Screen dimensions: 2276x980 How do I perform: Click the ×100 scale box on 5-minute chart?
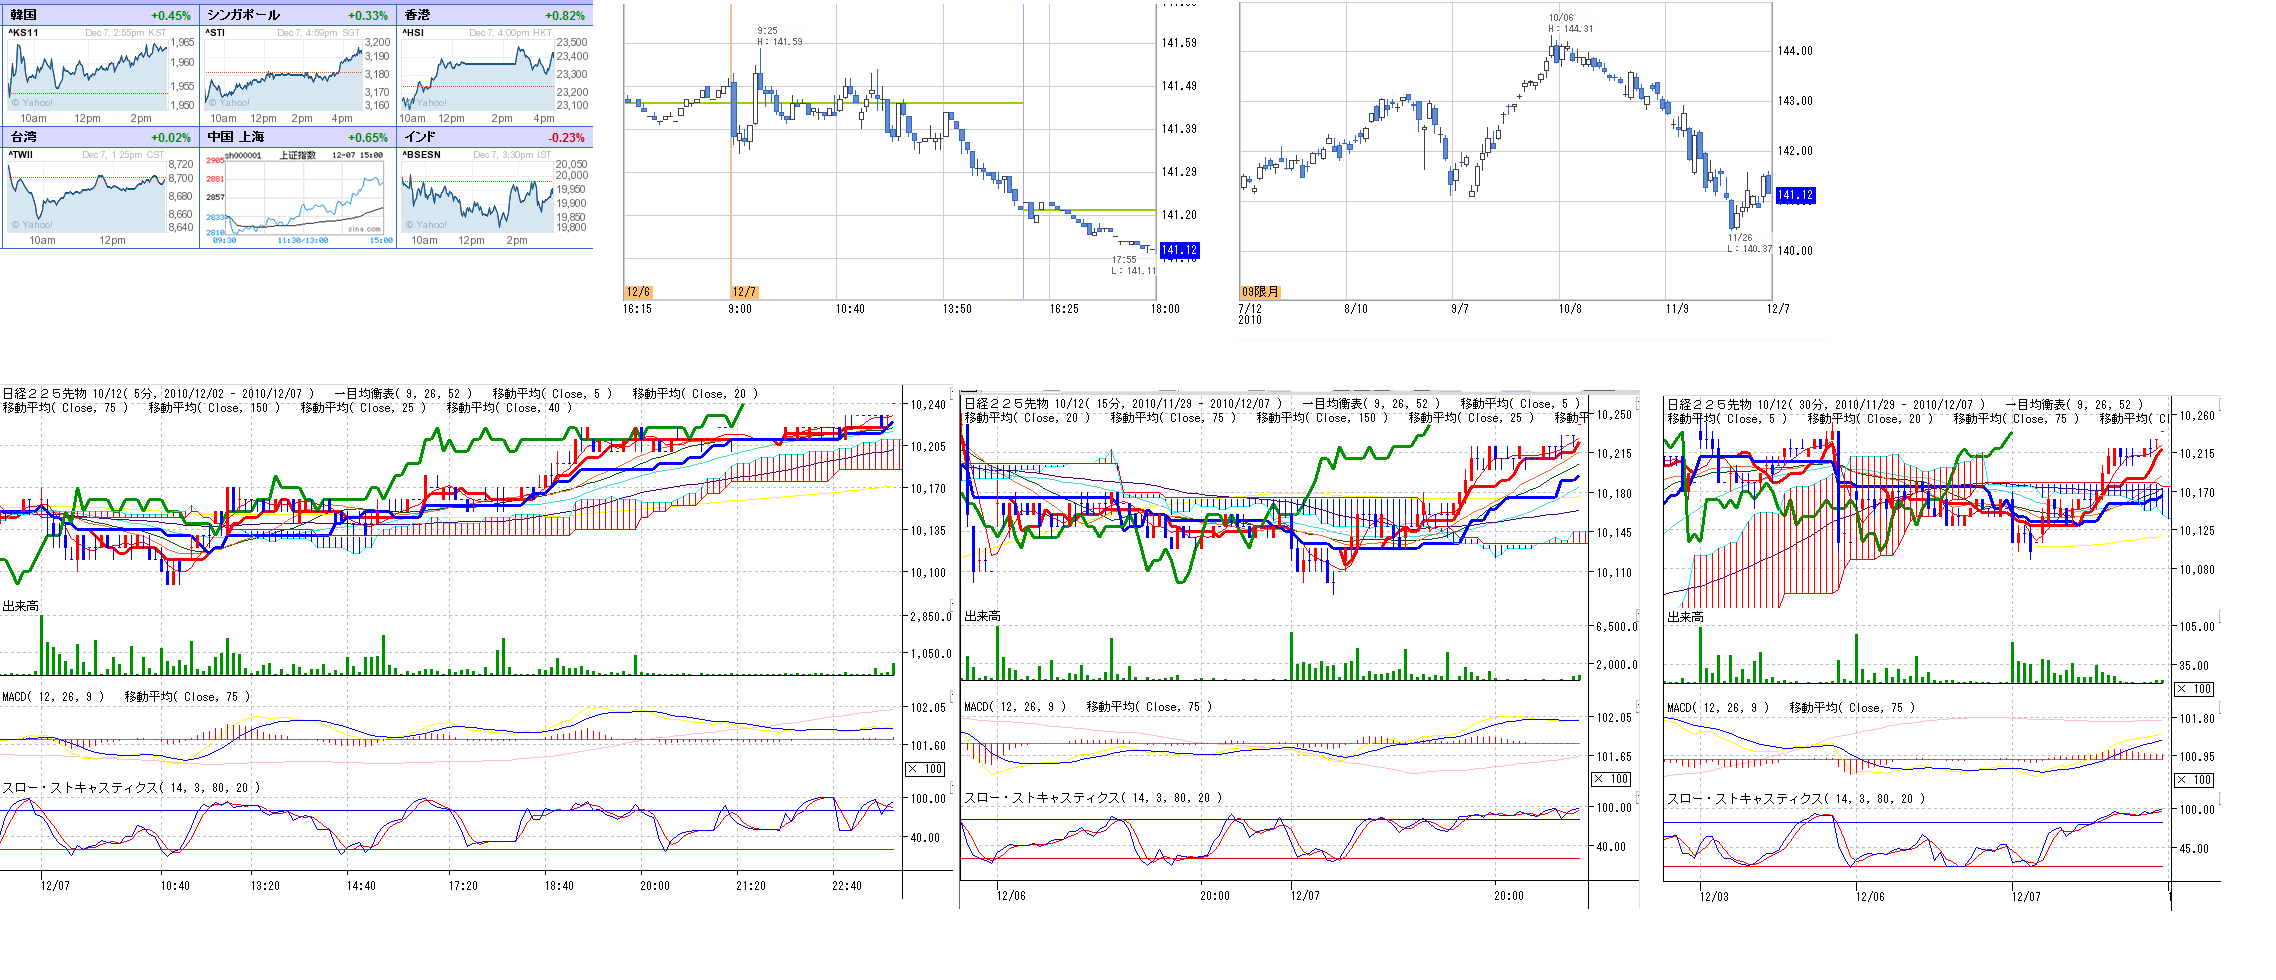[925, 769]
